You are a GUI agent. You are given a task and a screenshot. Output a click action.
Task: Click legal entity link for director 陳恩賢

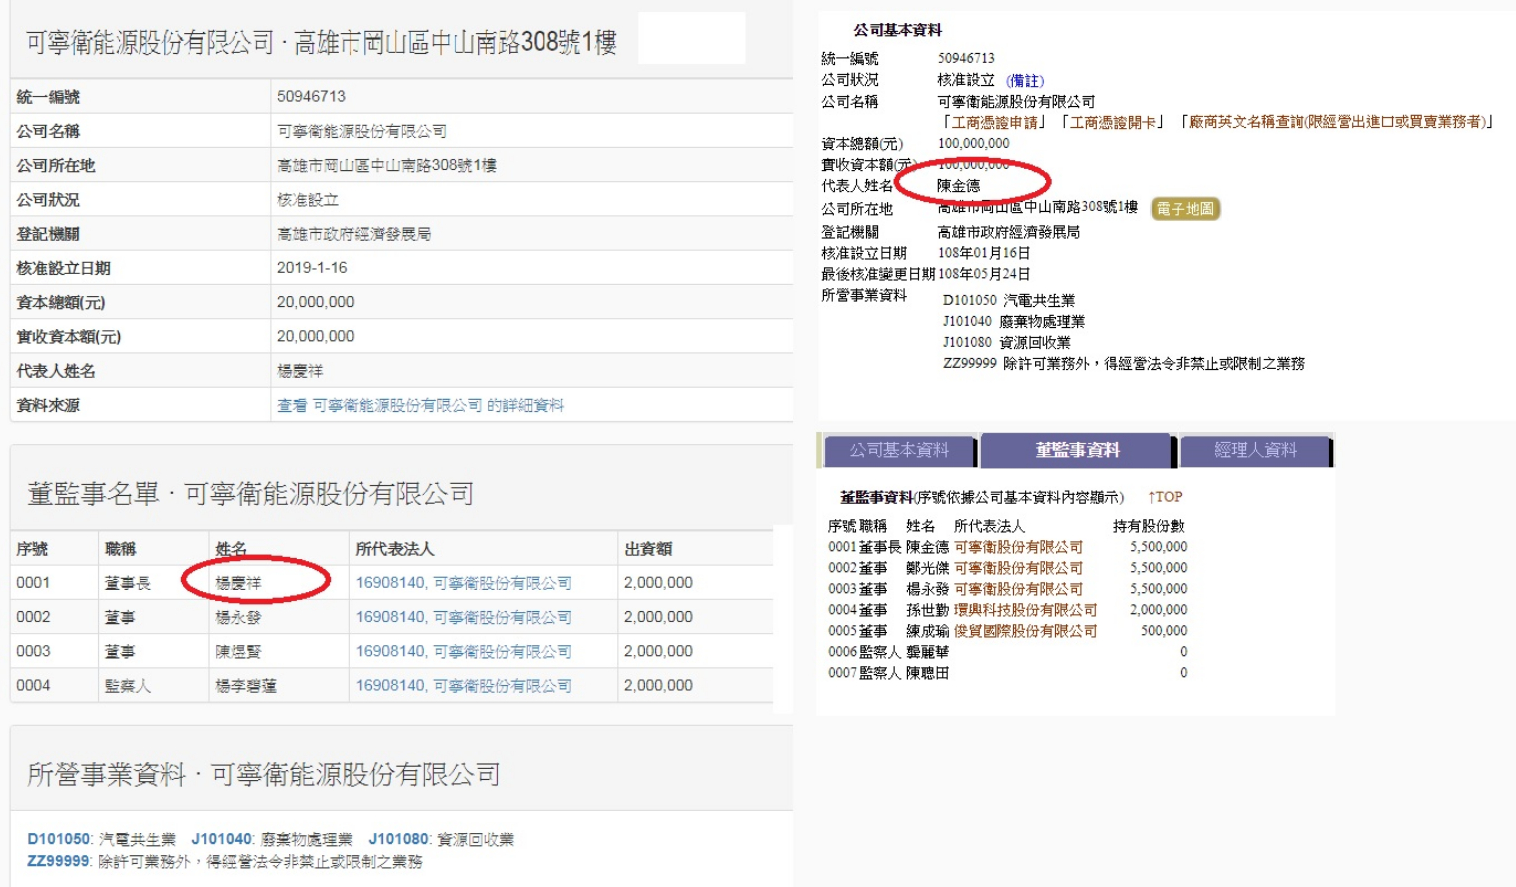tap(463, 652)
